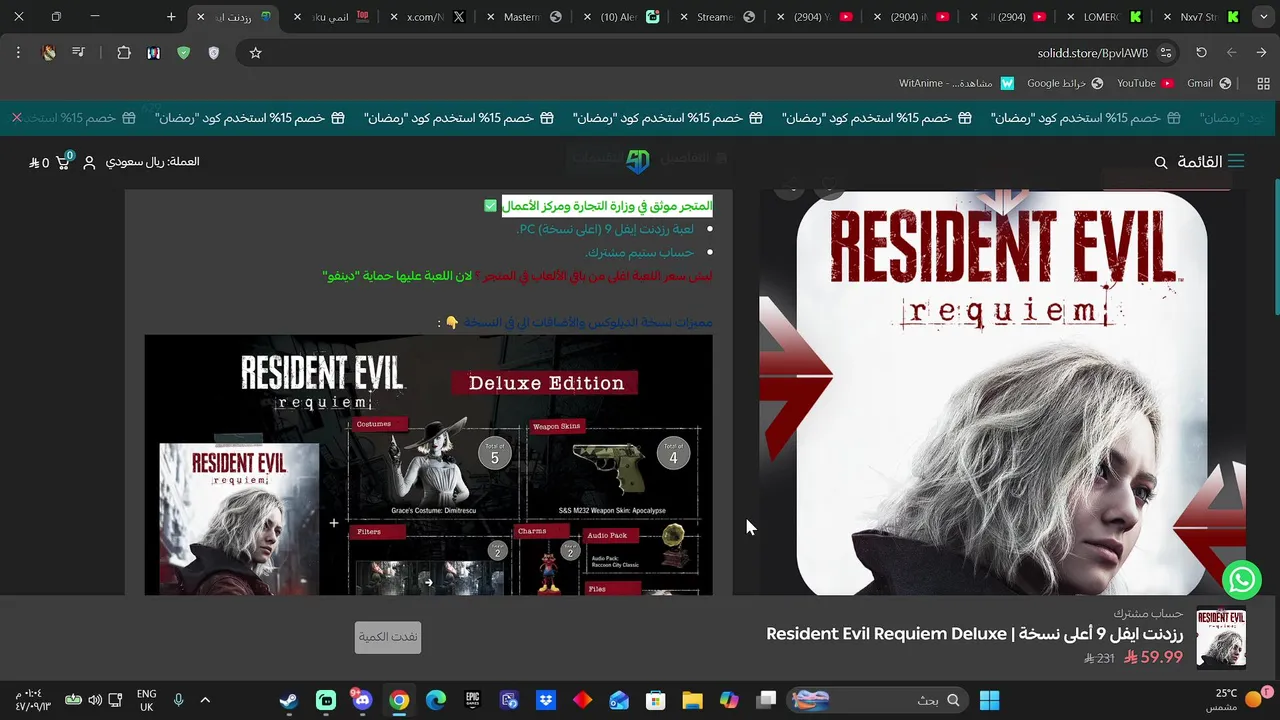Open the خرائط Google bookmark
The height and width of the screenshot is (720, 1280).
click(1065, 84)
